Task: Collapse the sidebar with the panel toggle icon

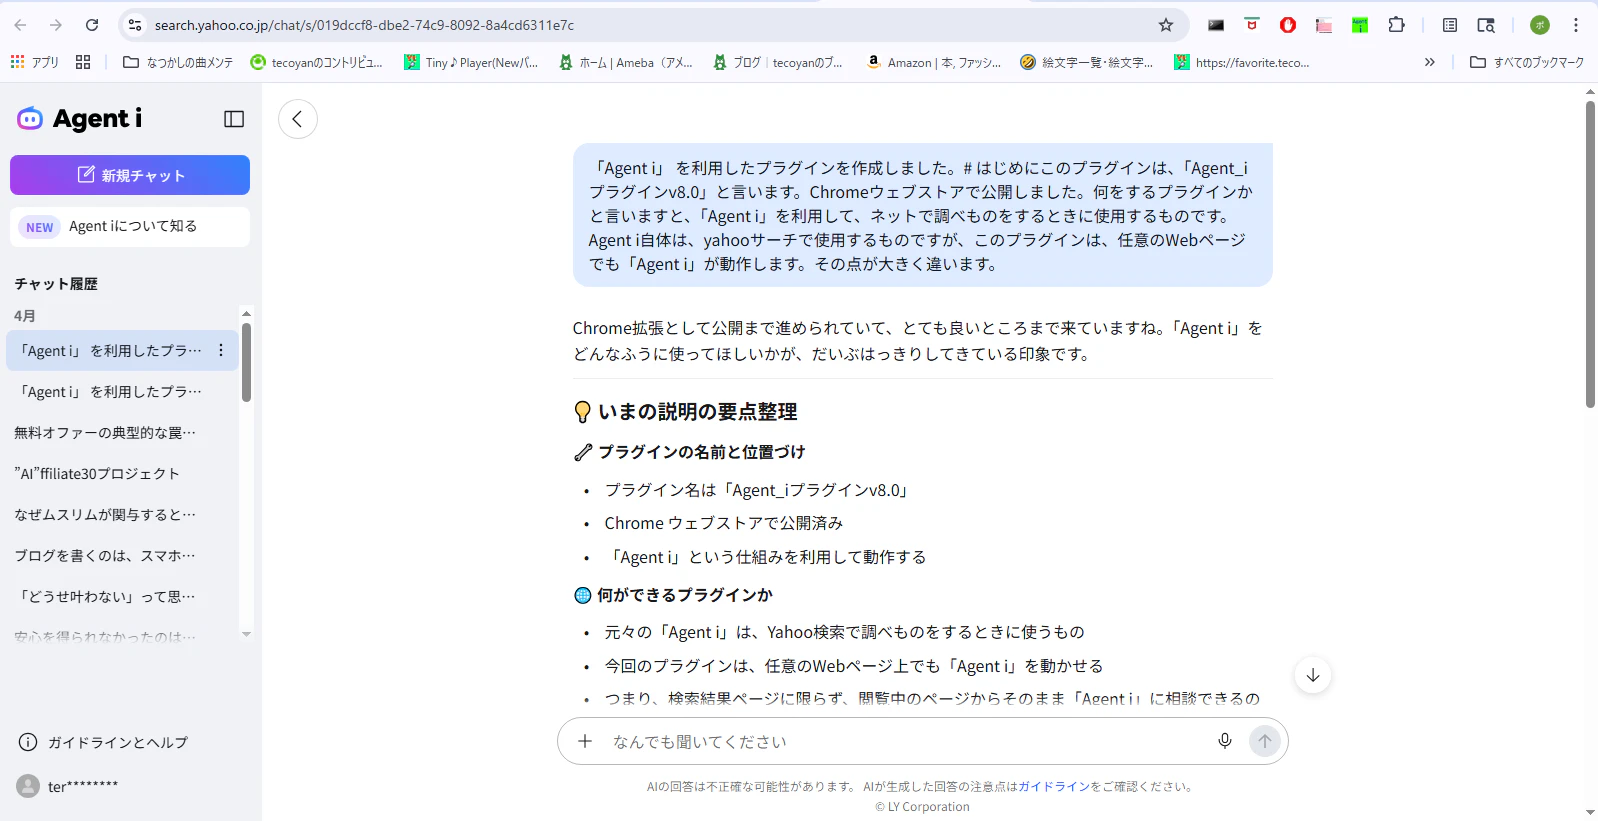Action: coord(234,119)
